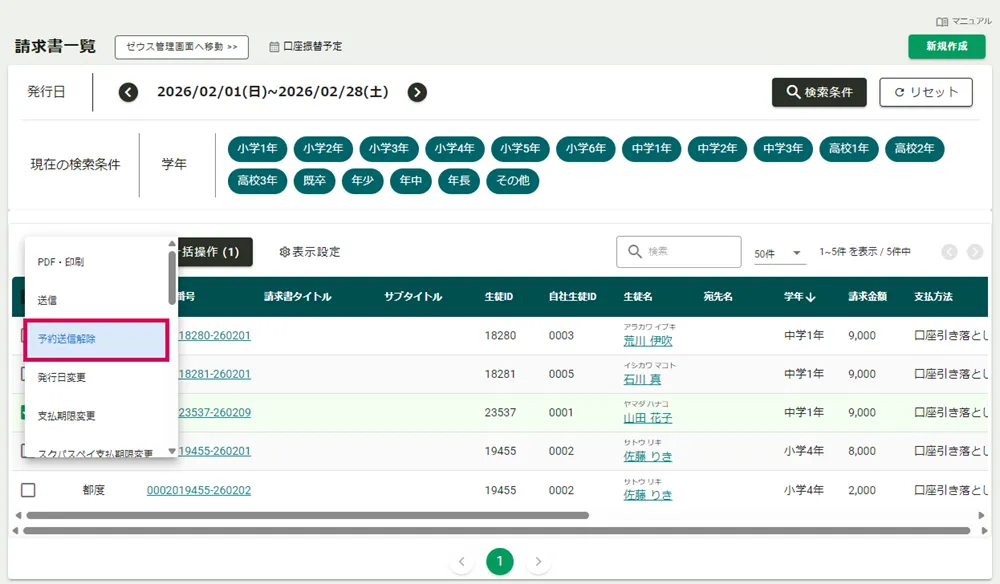Toggle the 小学1年 grade filter chip

tap(258, 149)
